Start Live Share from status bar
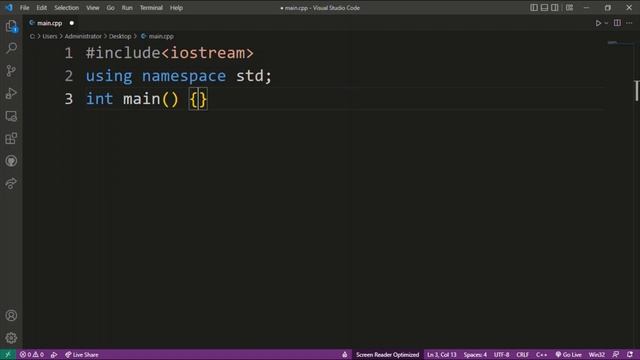The width and height of the screenshot is (640, 360). [82, 354]
